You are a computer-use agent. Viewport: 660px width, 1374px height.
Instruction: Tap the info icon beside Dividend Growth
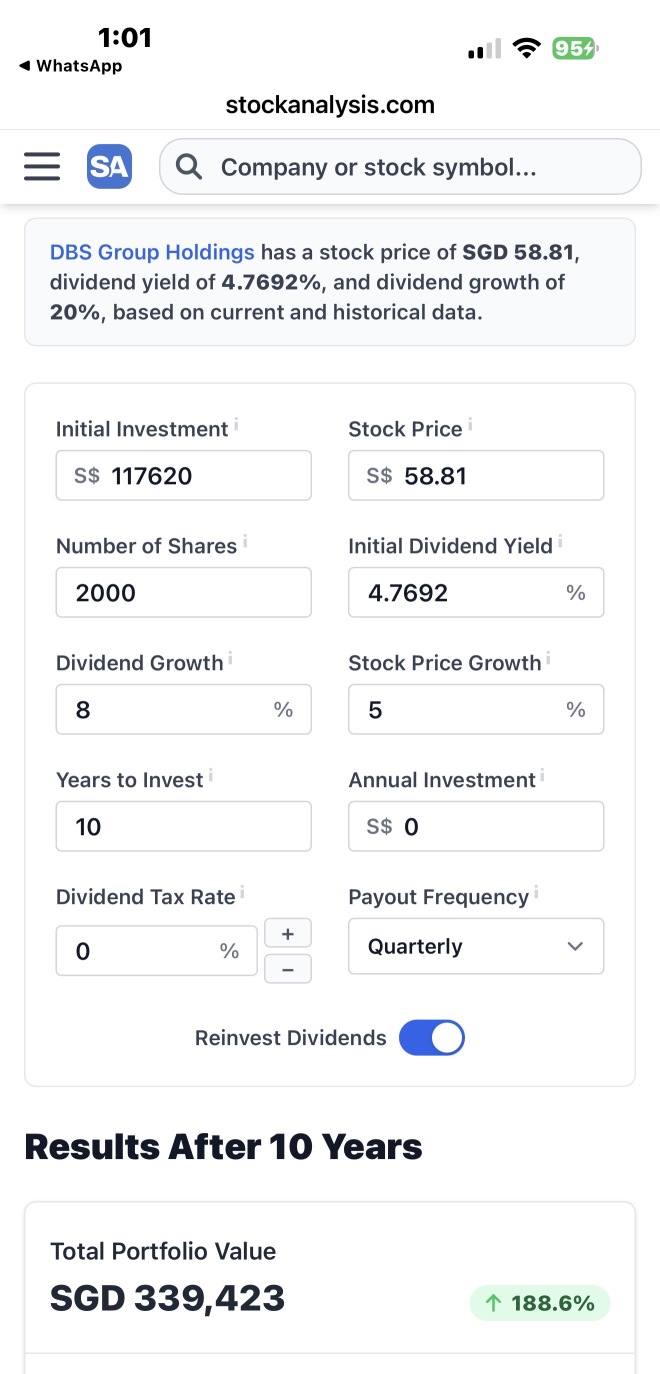click(x=231, y=658)
